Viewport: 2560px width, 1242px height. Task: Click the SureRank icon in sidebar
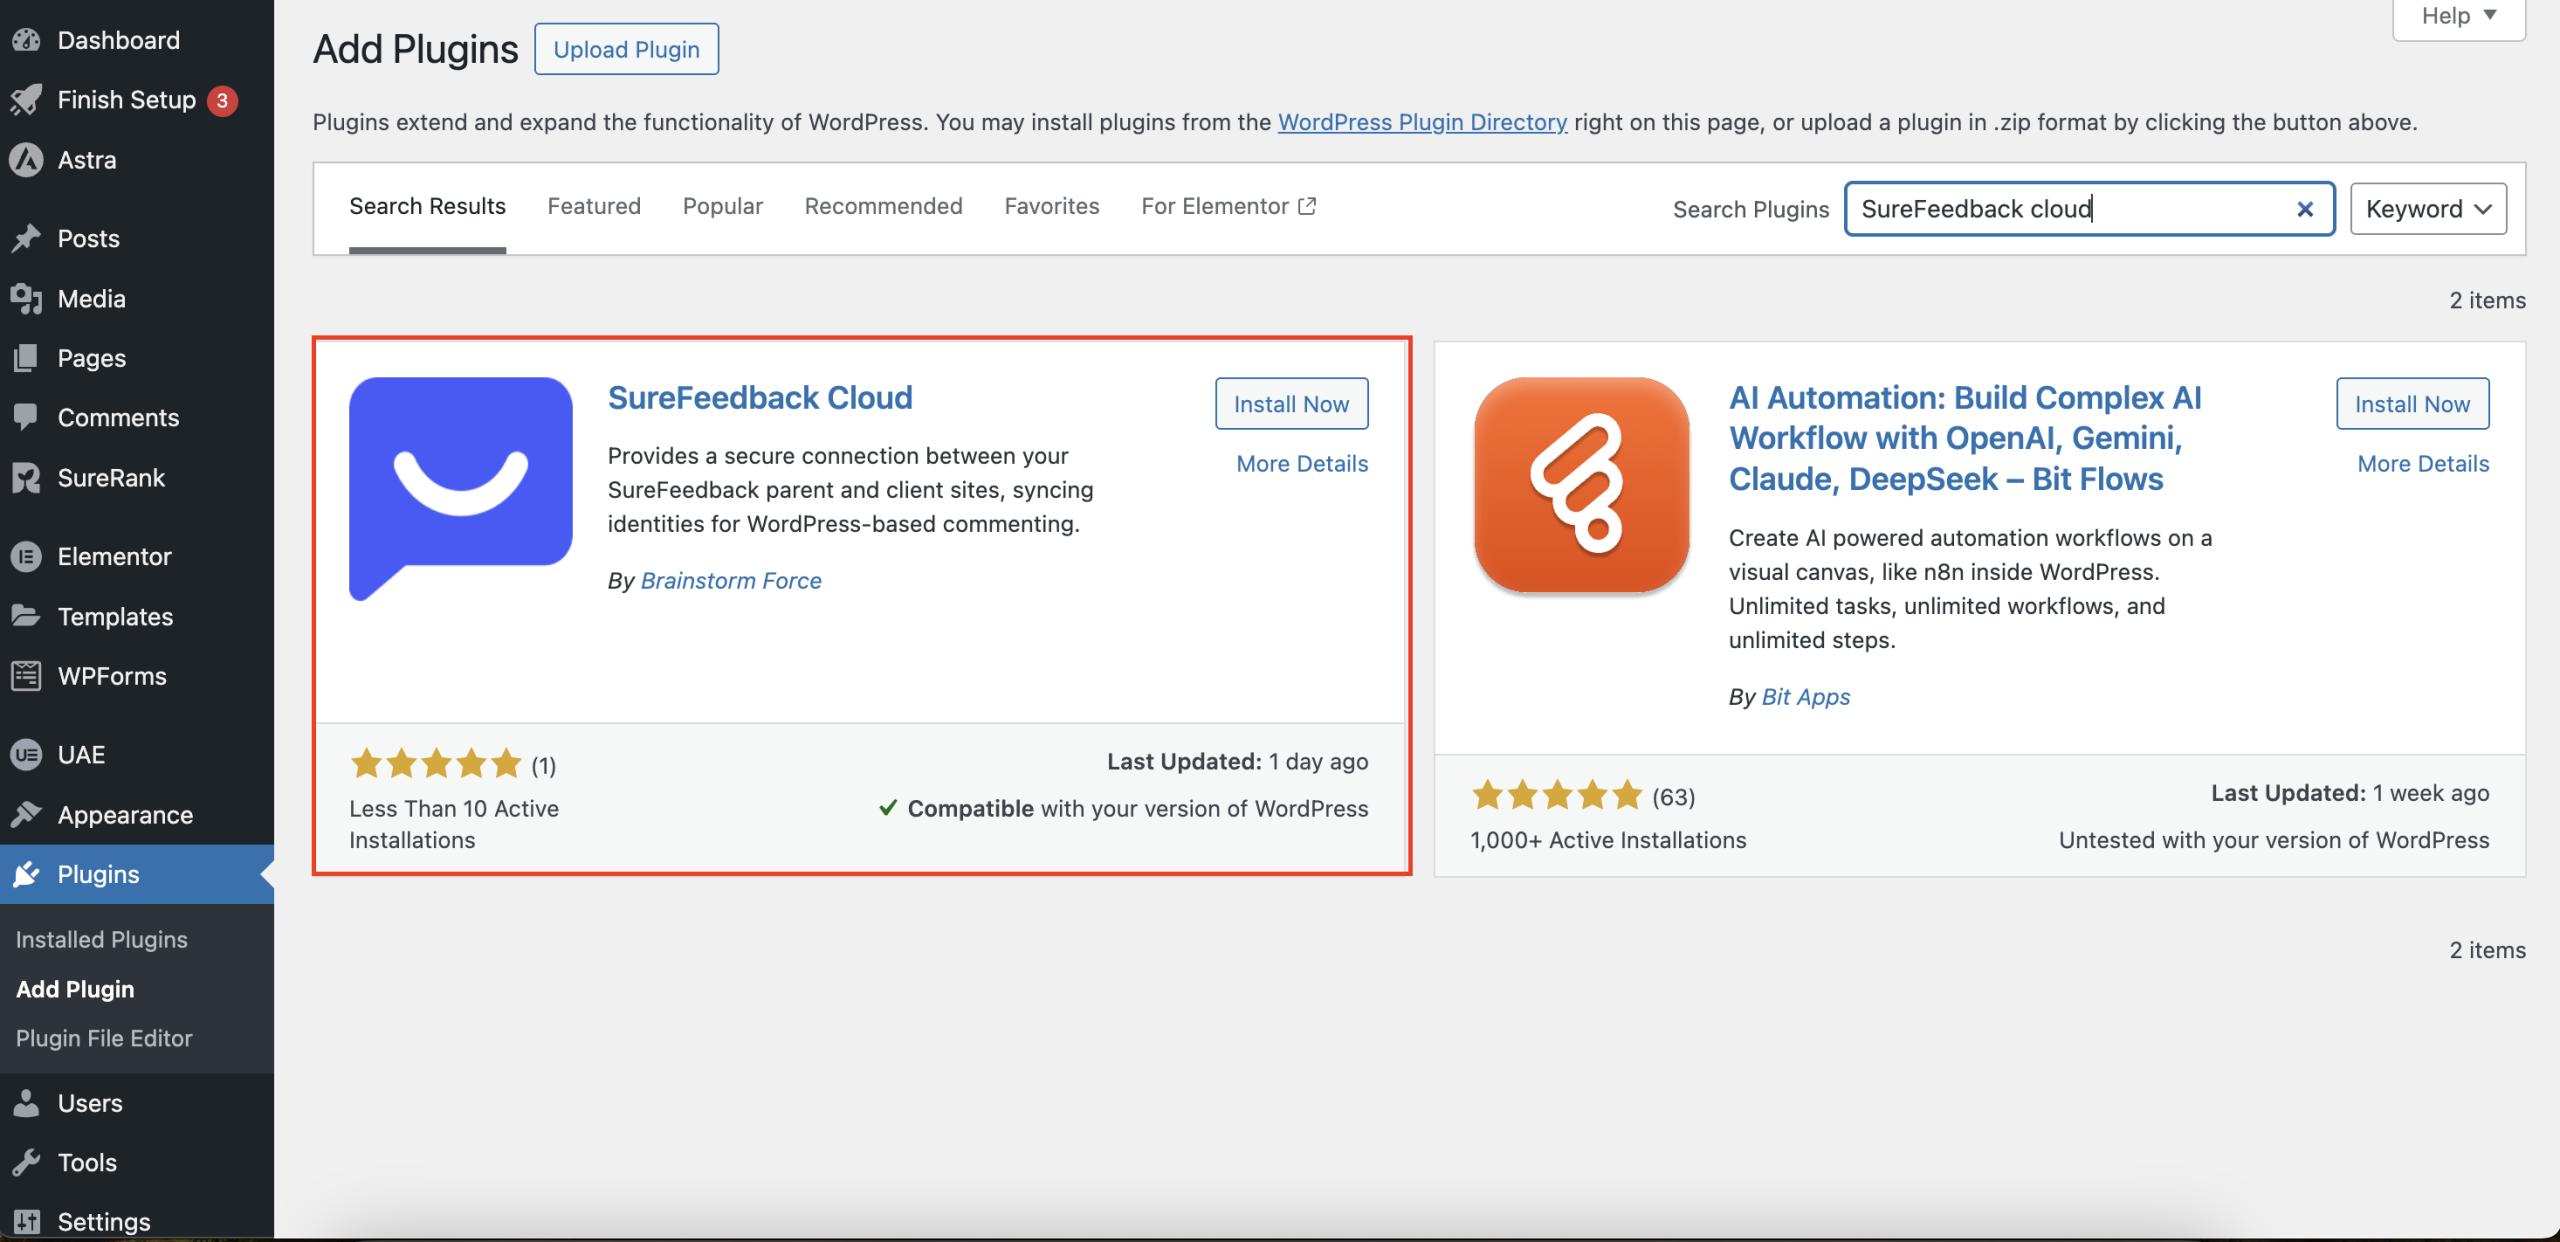coord(26,478)
